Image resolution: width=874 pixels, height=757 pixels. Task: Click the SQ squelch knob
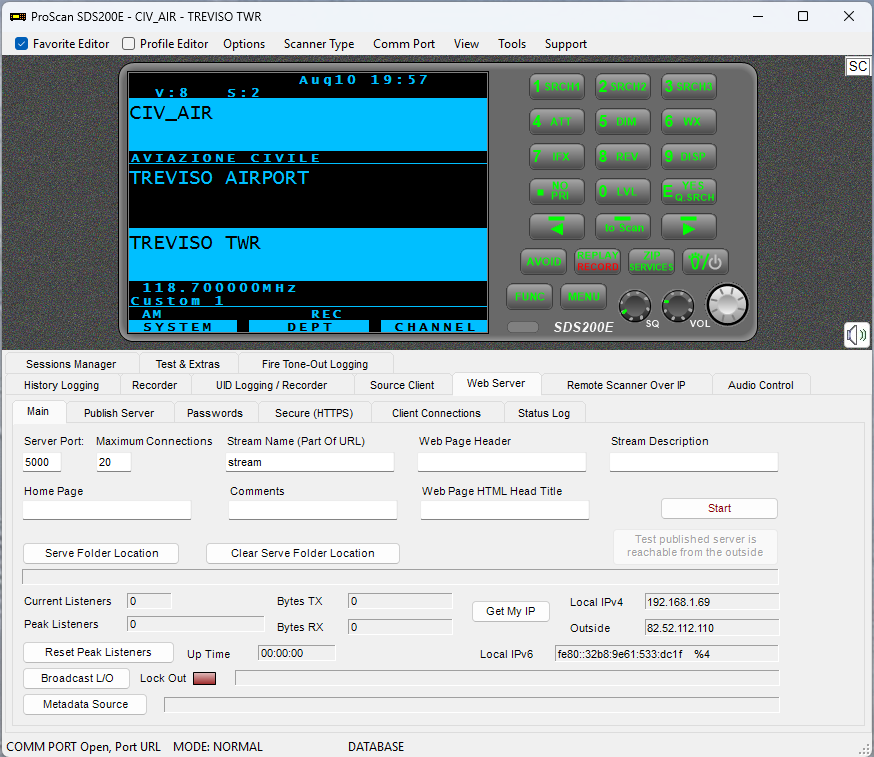[634, 306]
